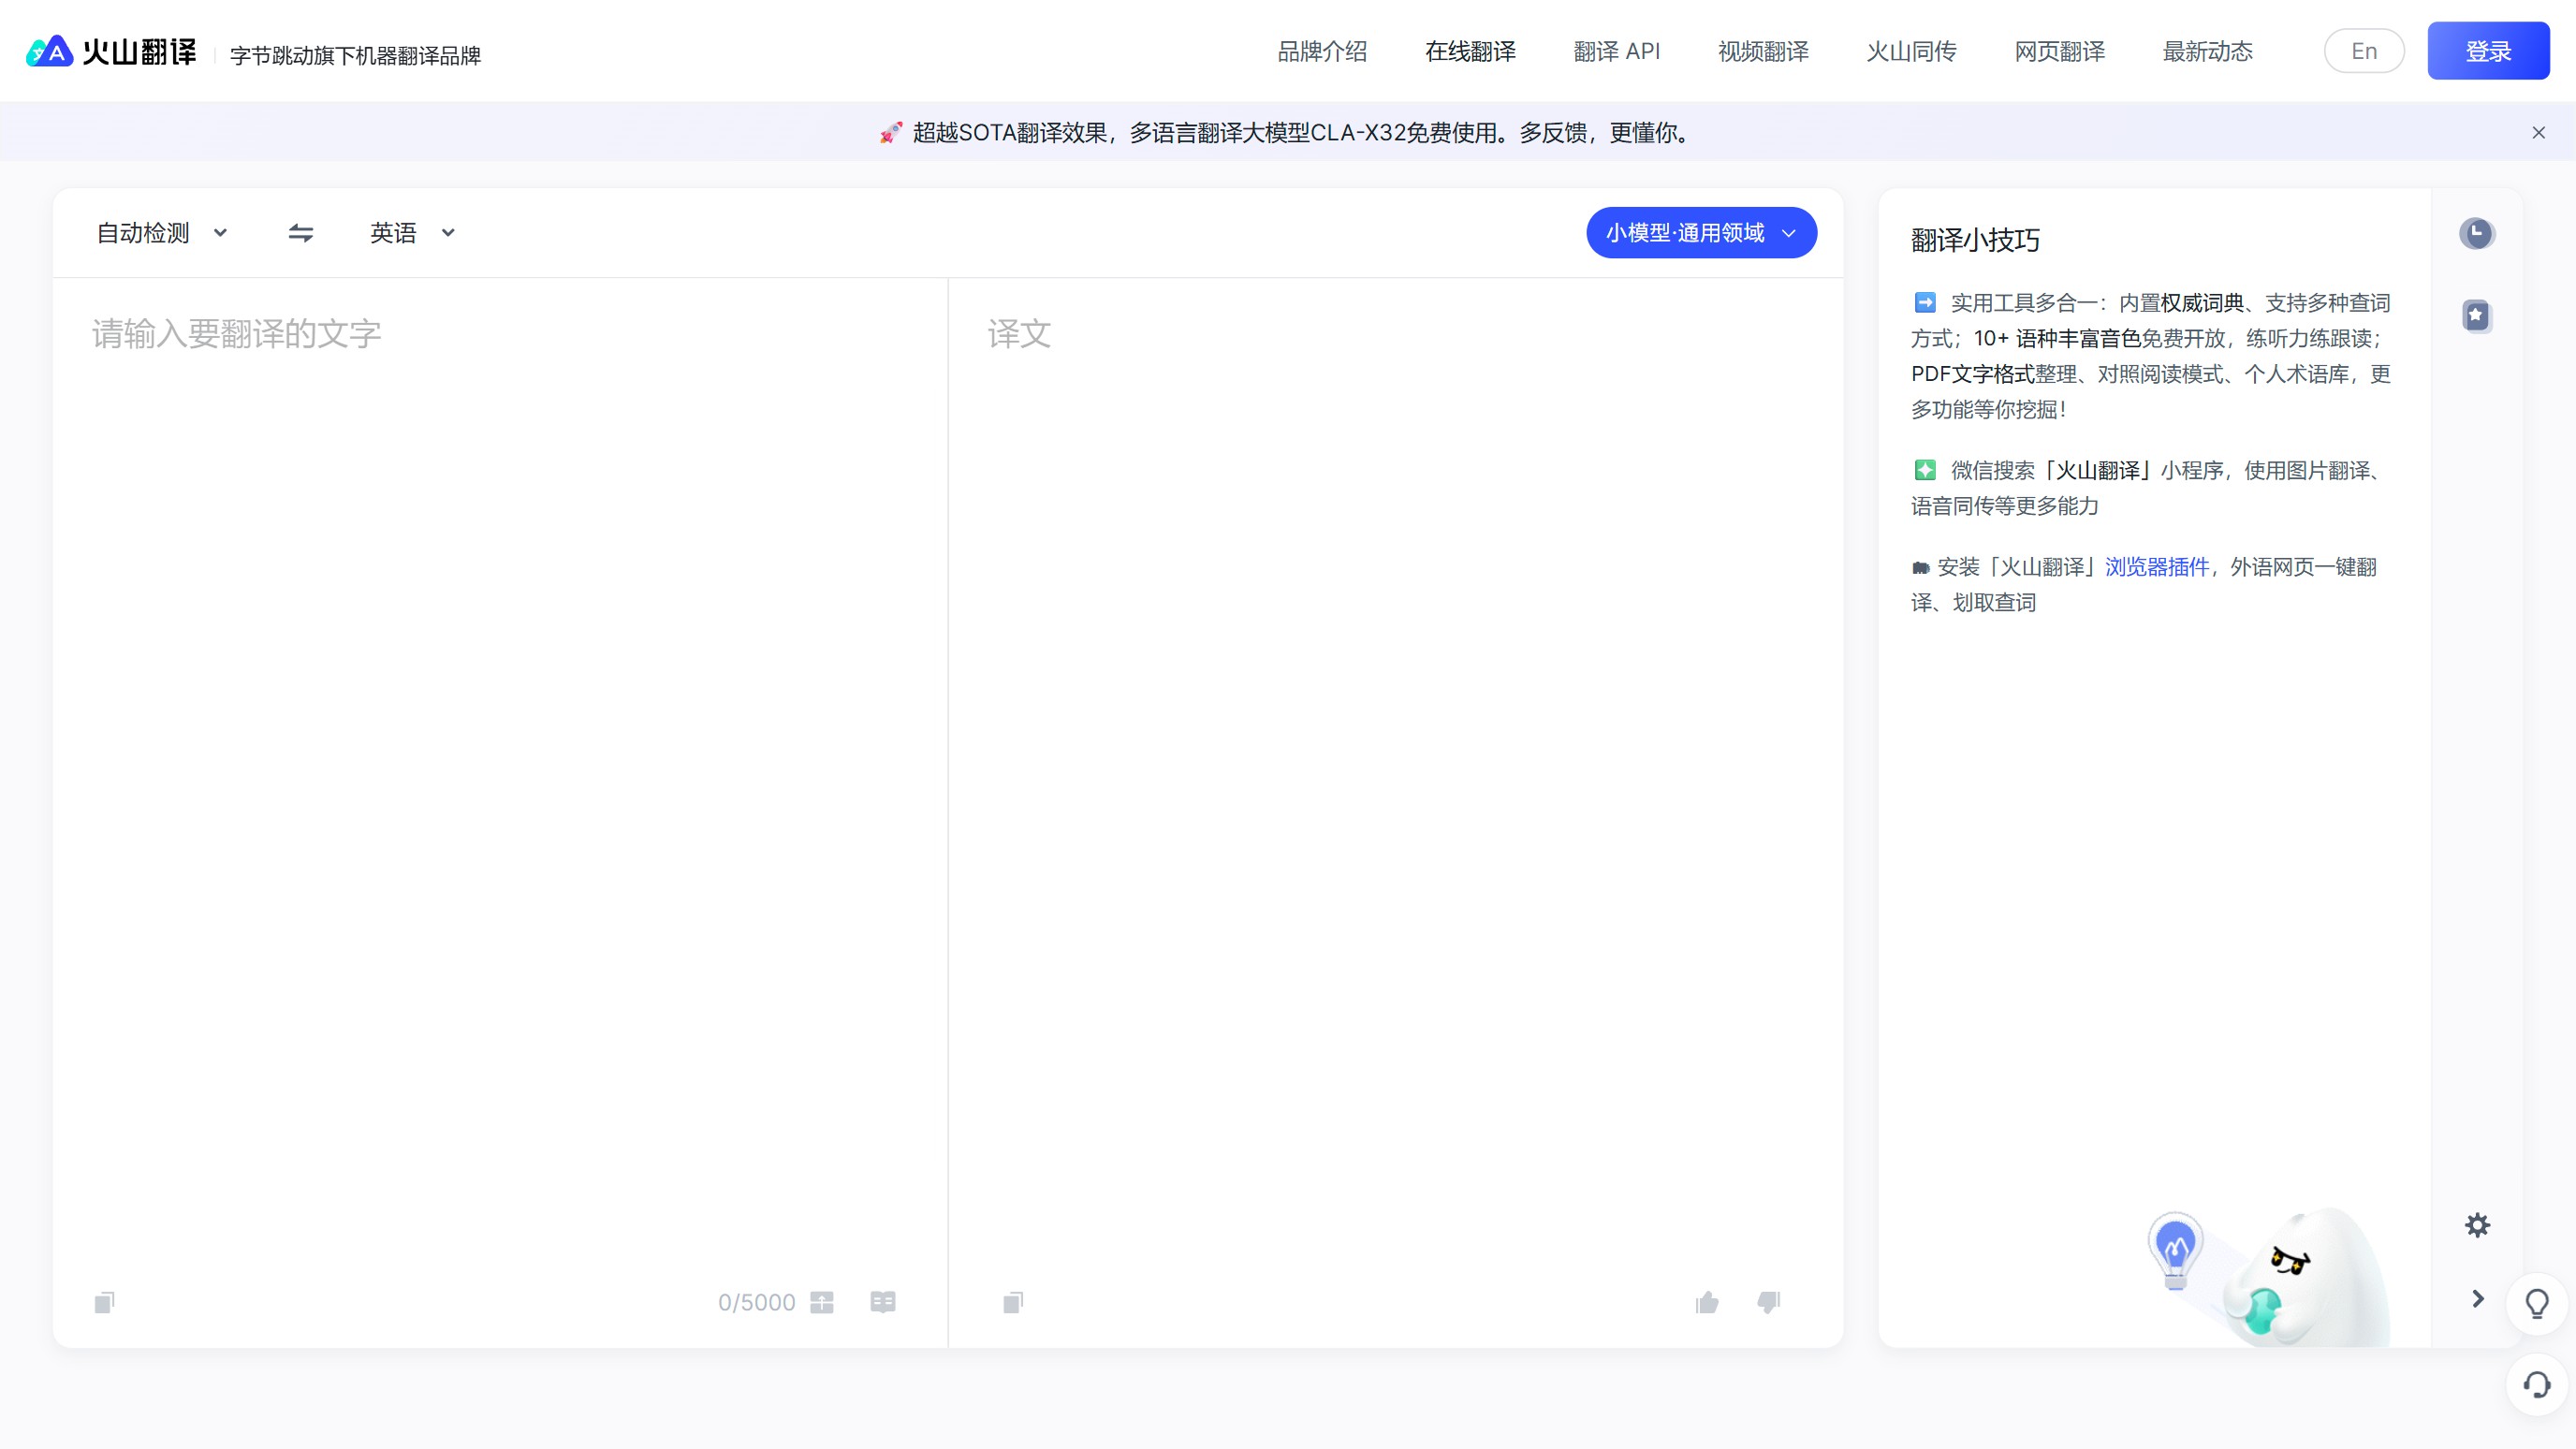Open the translation history panel
The width and height of the screenshot is (2576, 1449).
2477,233
